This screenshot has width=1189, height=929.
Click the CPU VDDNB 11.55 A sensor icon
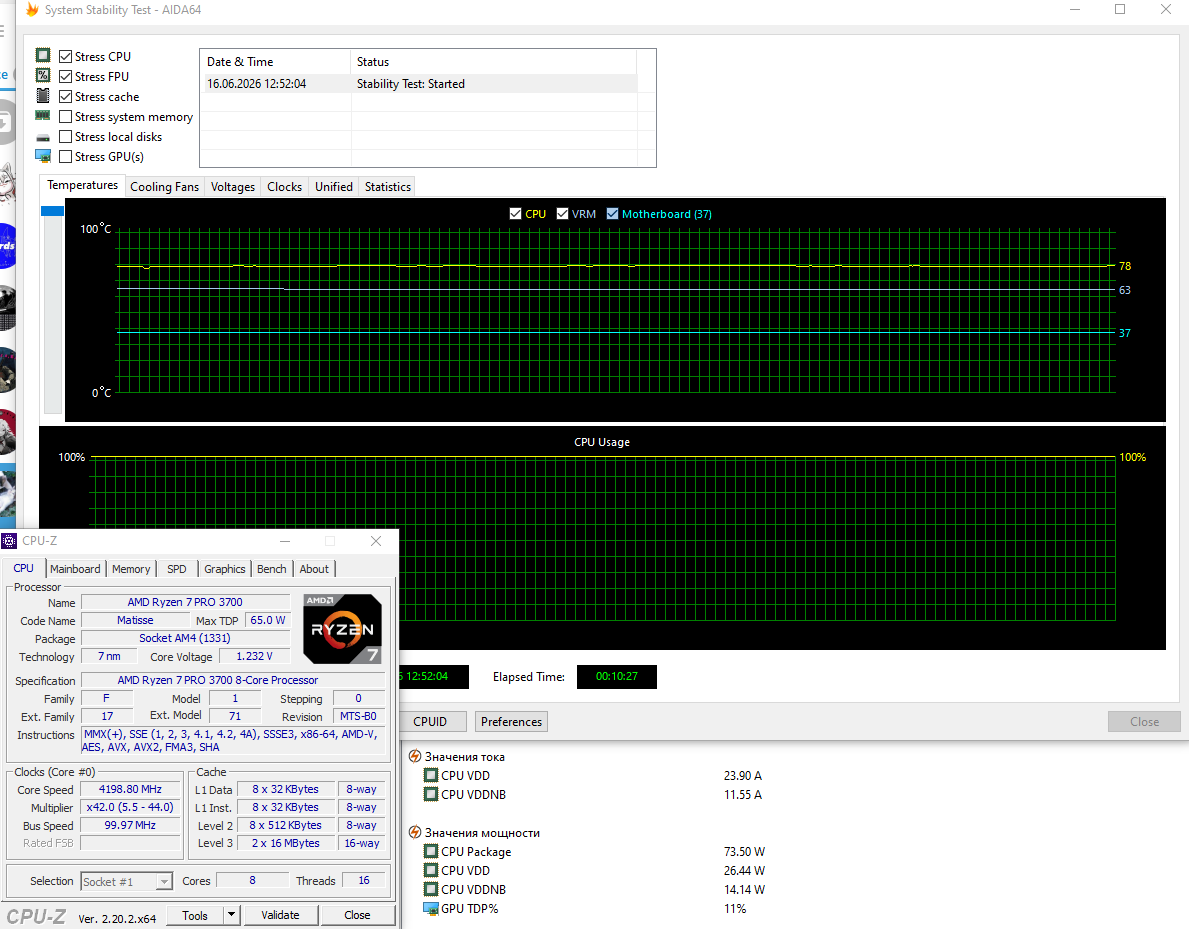431,794
